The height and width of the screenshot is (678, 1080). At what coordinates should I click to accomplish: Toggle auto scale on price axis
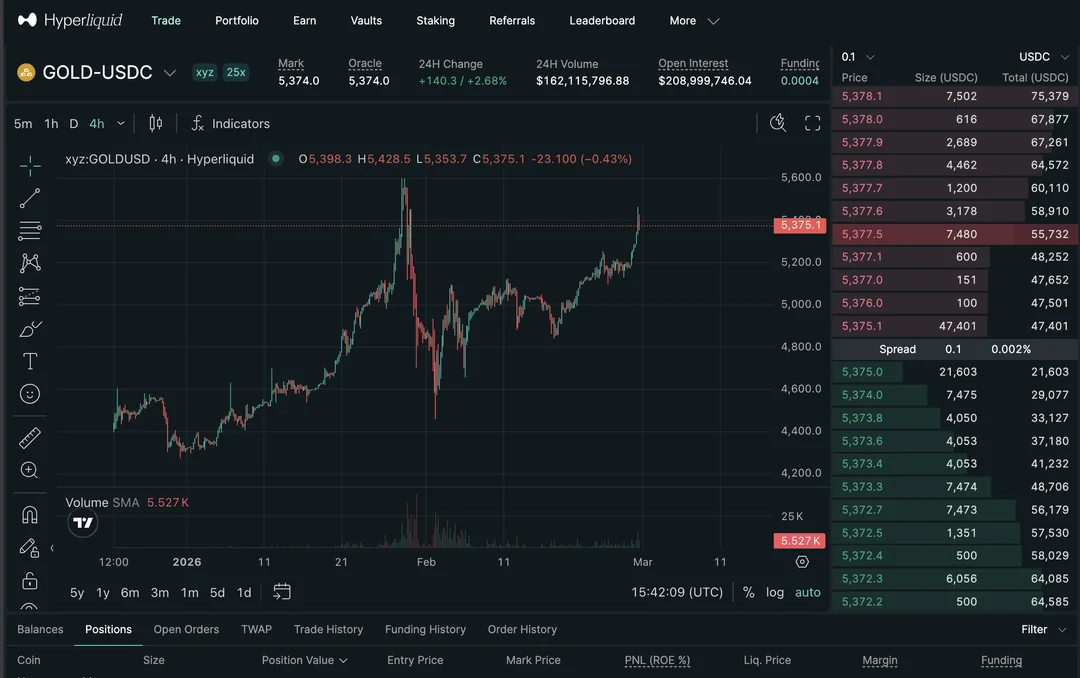807,592
